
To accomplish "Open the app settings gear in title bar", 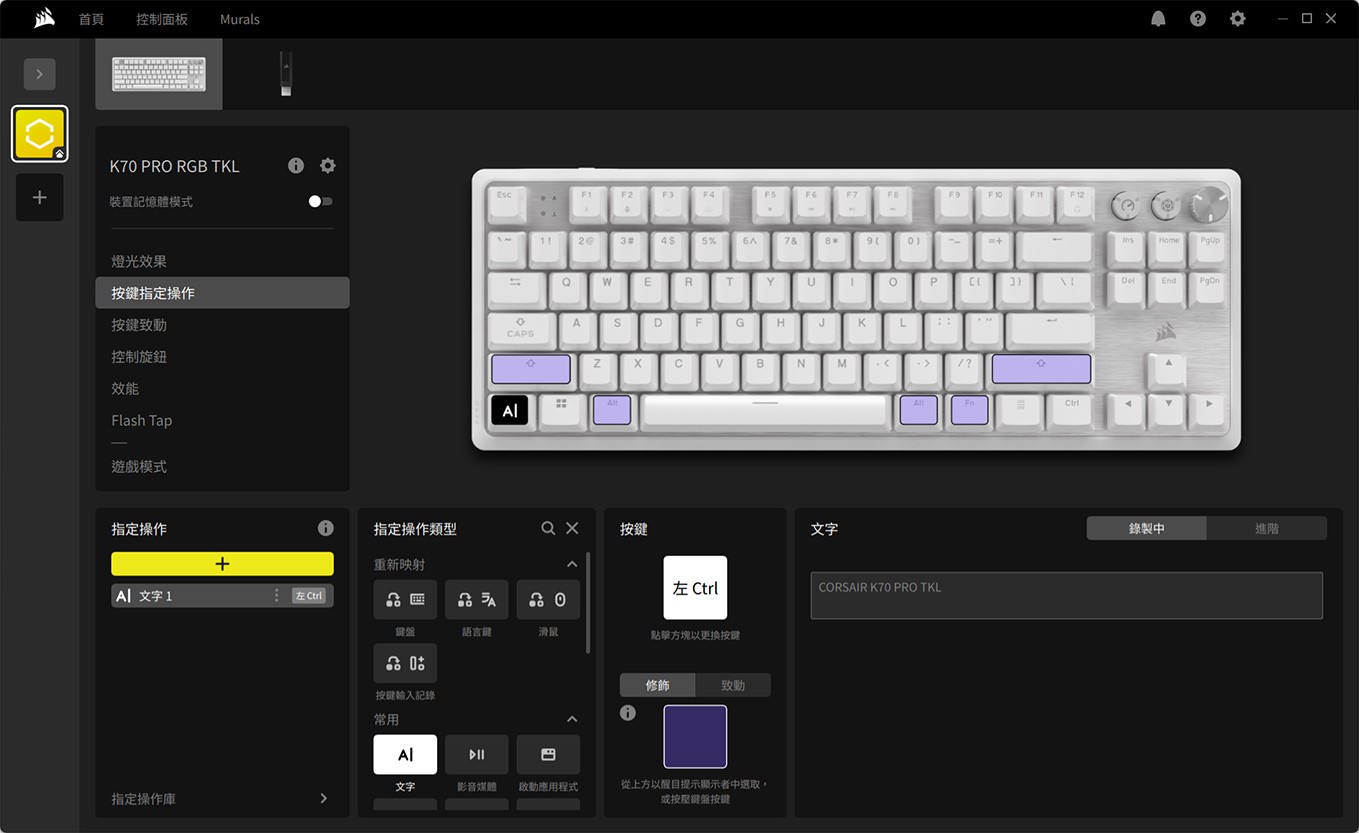I will click(1238, 19).
